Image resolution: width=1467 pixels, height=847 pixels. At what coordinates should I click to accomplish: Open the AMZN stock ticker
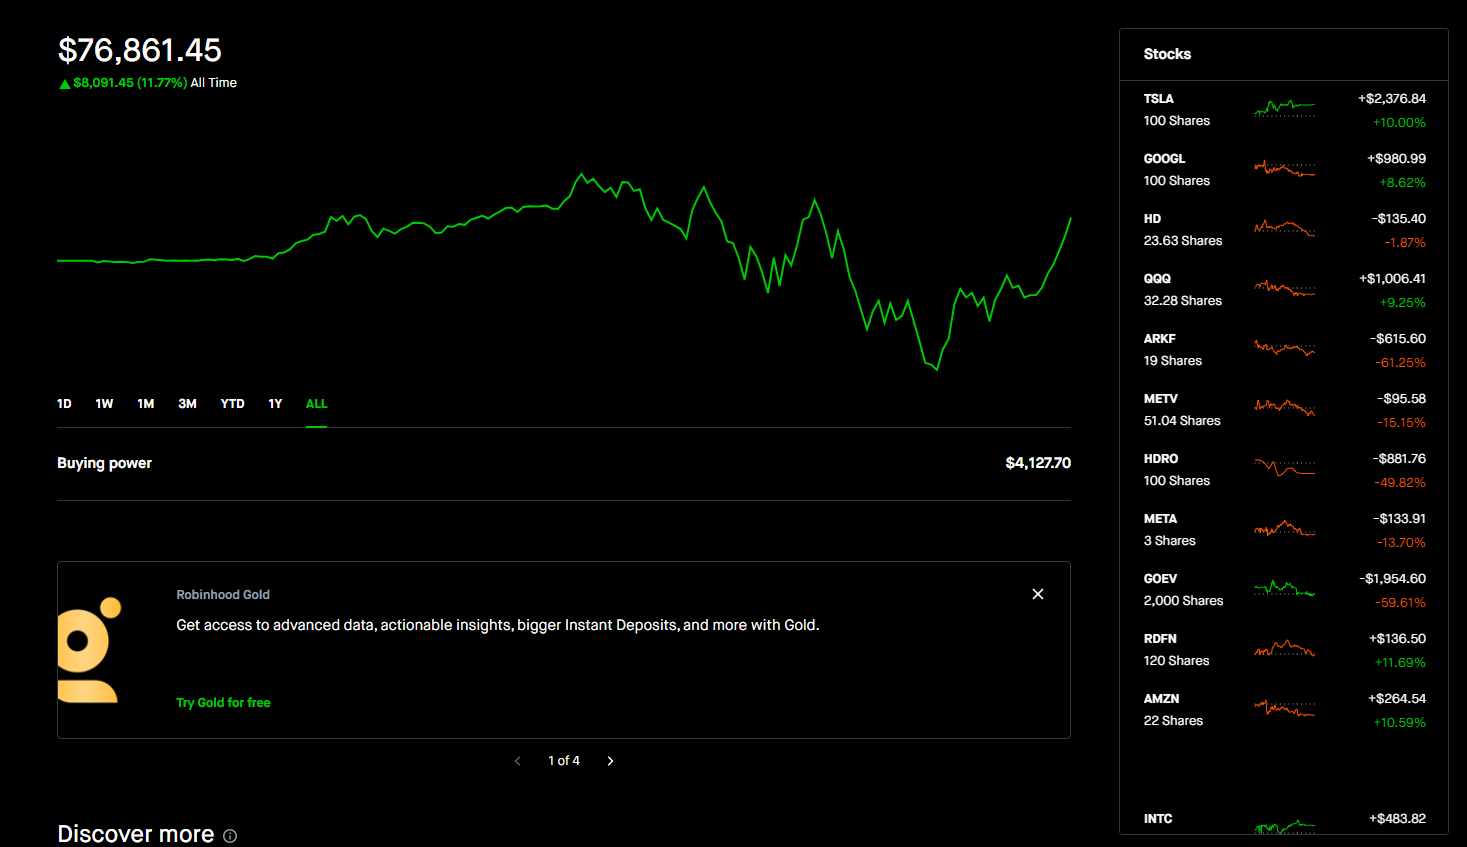click(1162, 699)
